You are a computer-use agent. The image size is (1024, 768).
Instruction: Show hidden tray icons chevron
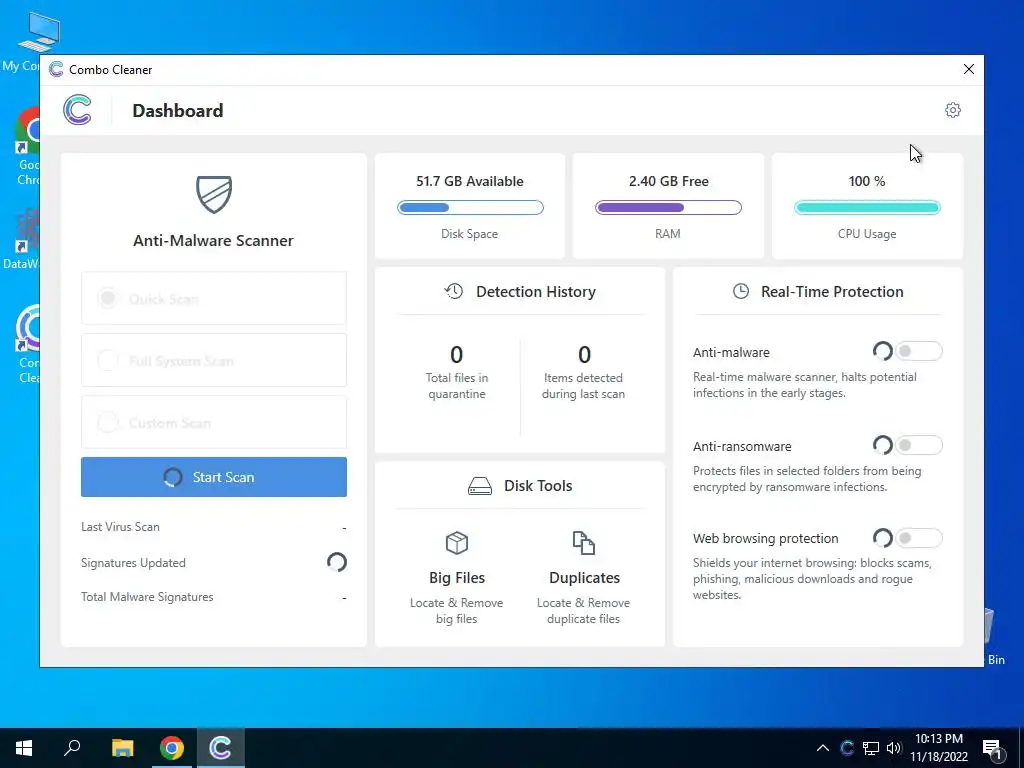pyautogui.click(x=823, y=748)
